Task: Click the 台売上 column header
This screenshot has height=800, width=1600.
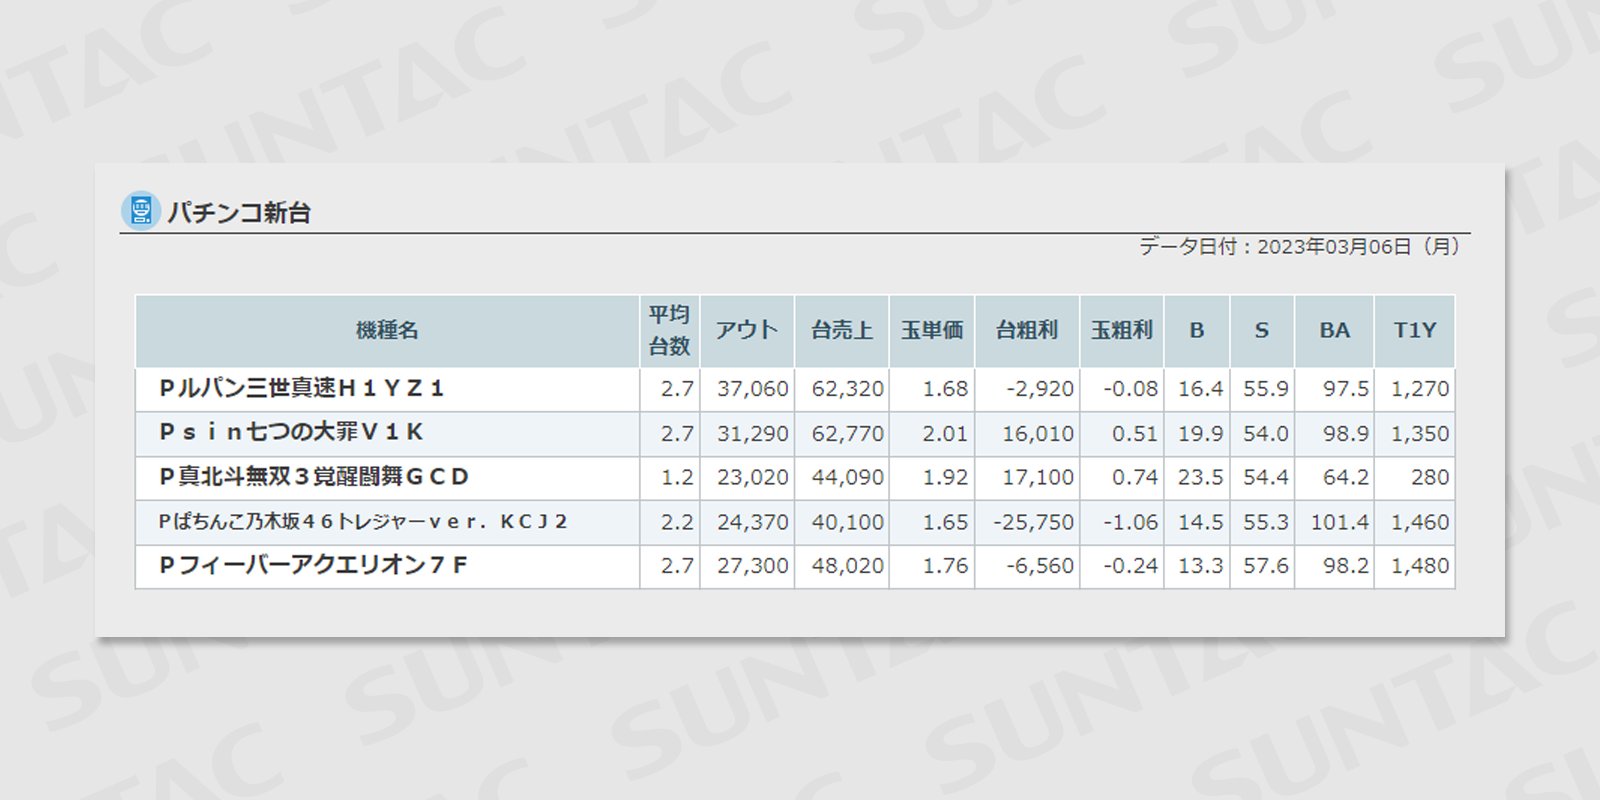Action: (842, 331)
